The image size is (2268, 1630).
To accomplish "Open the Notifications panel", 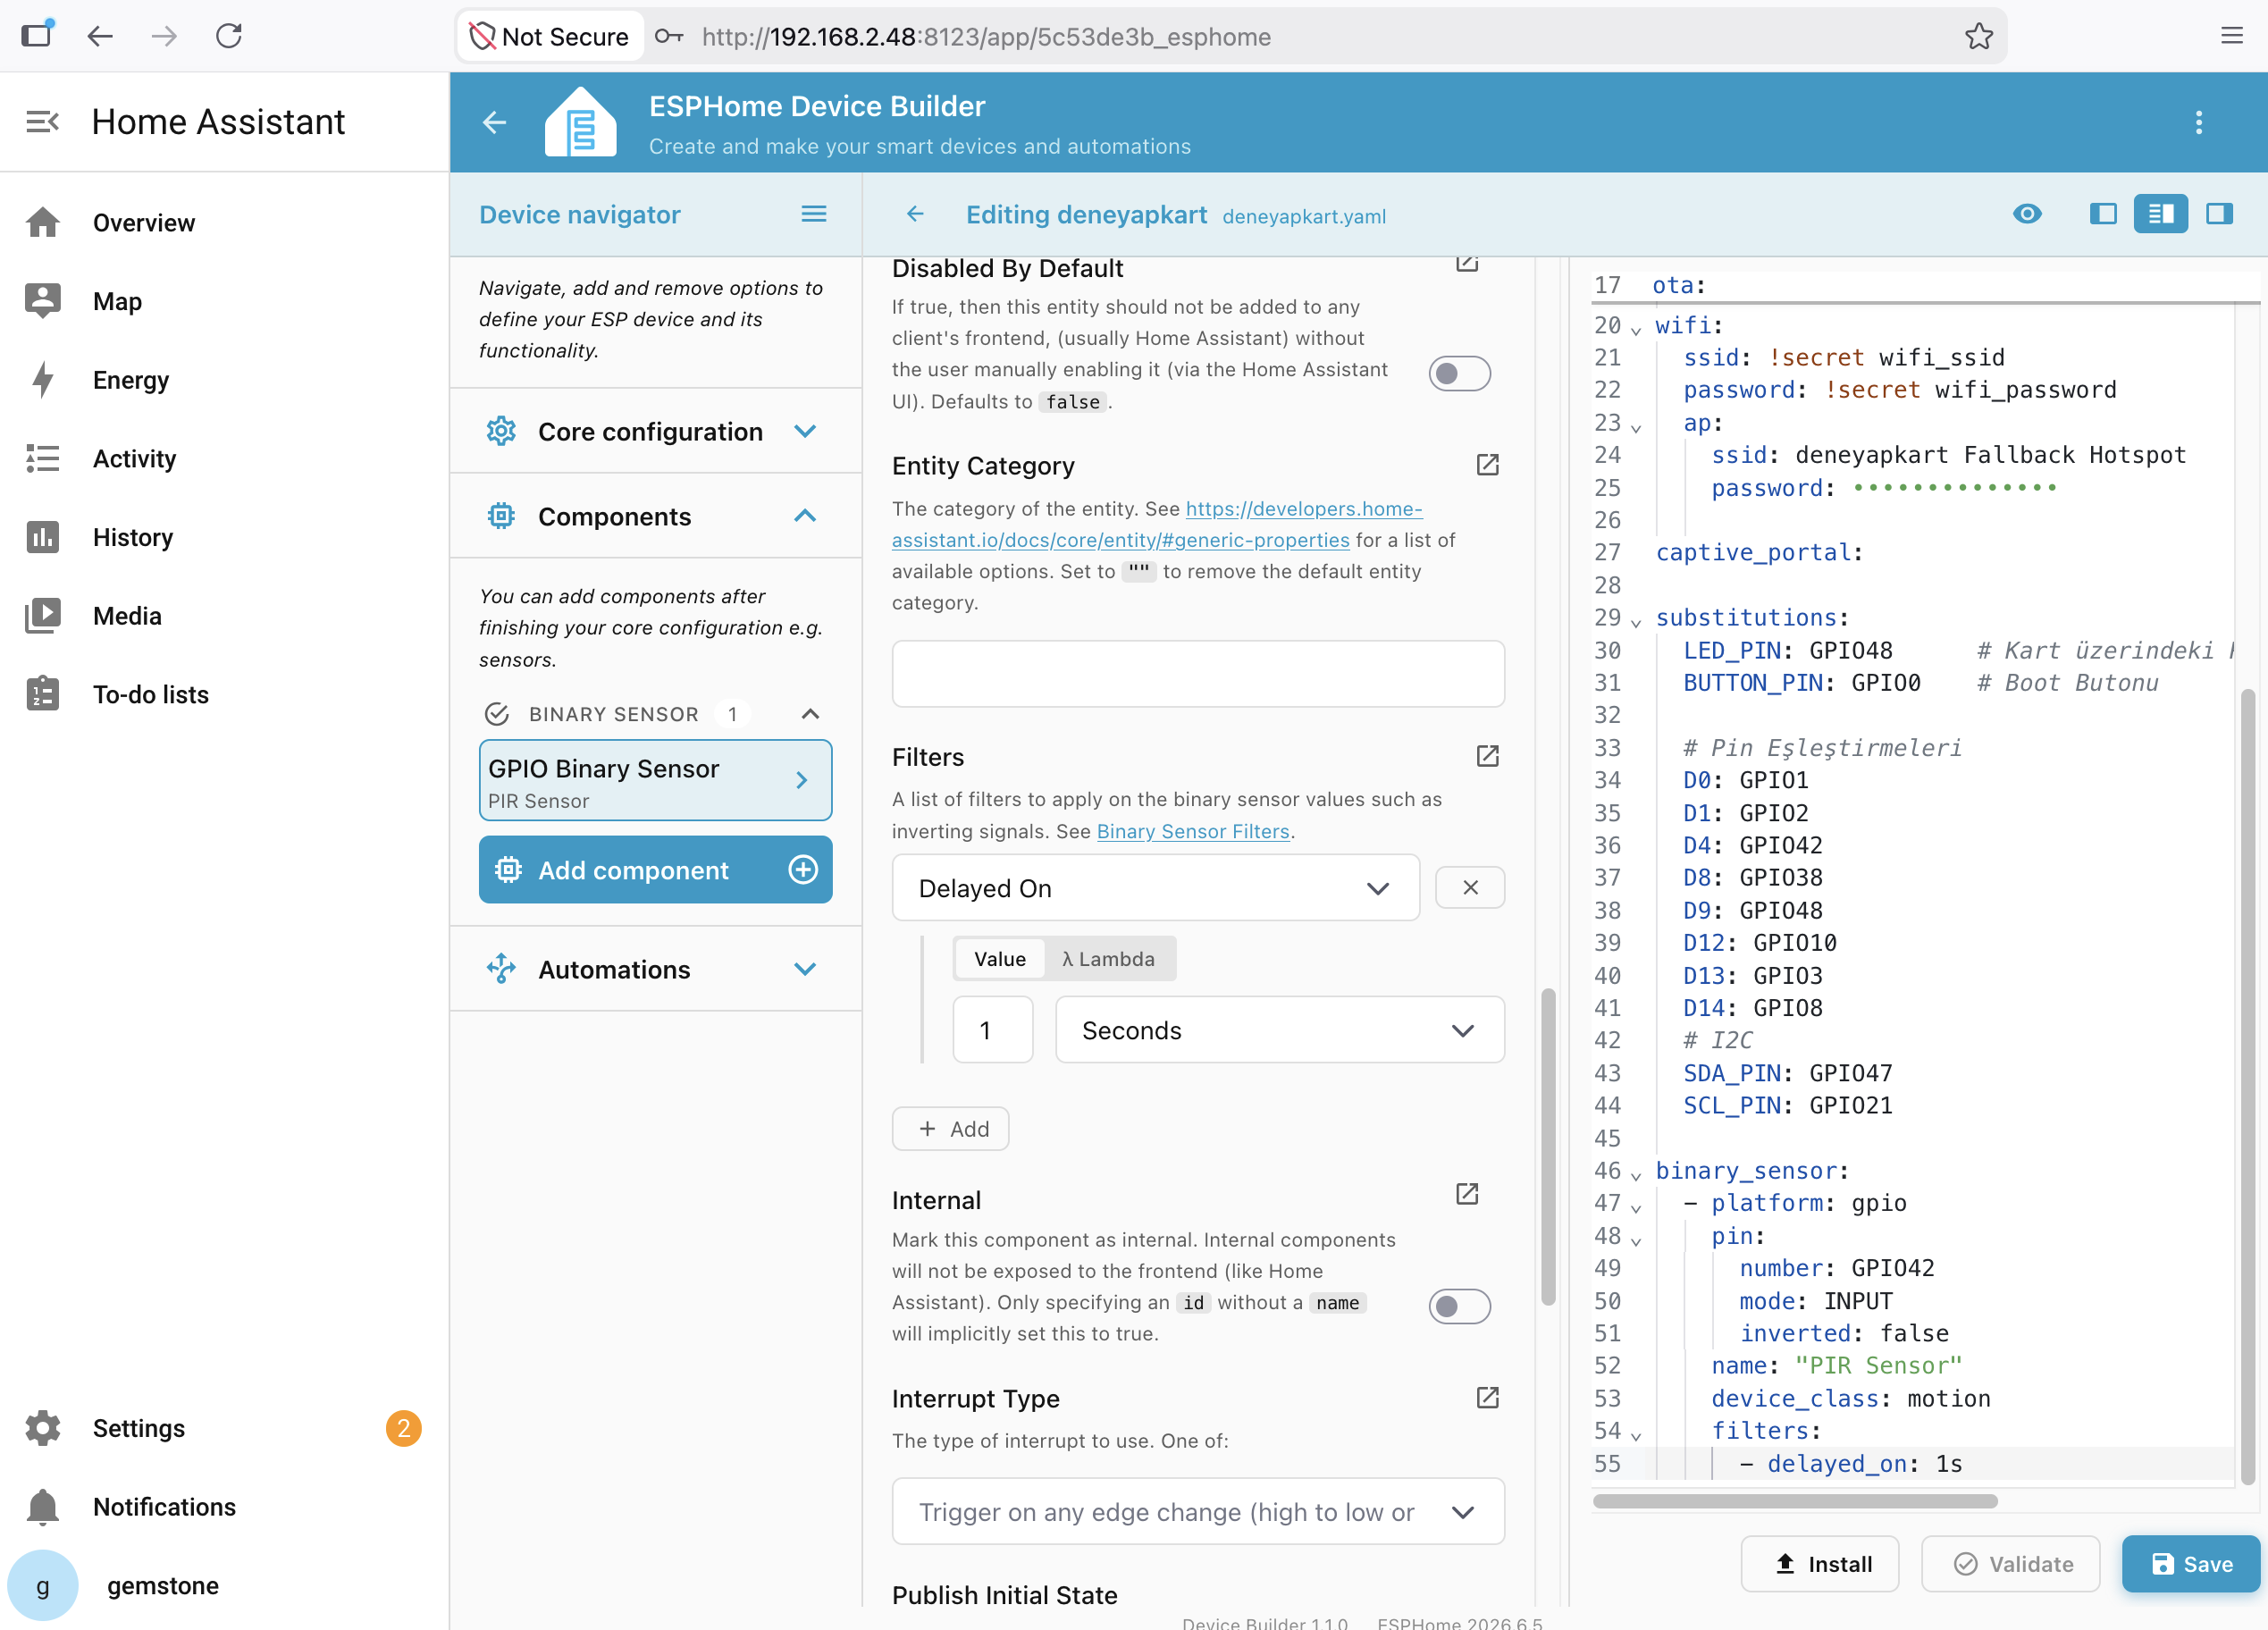I will [x=225, y=1507].
